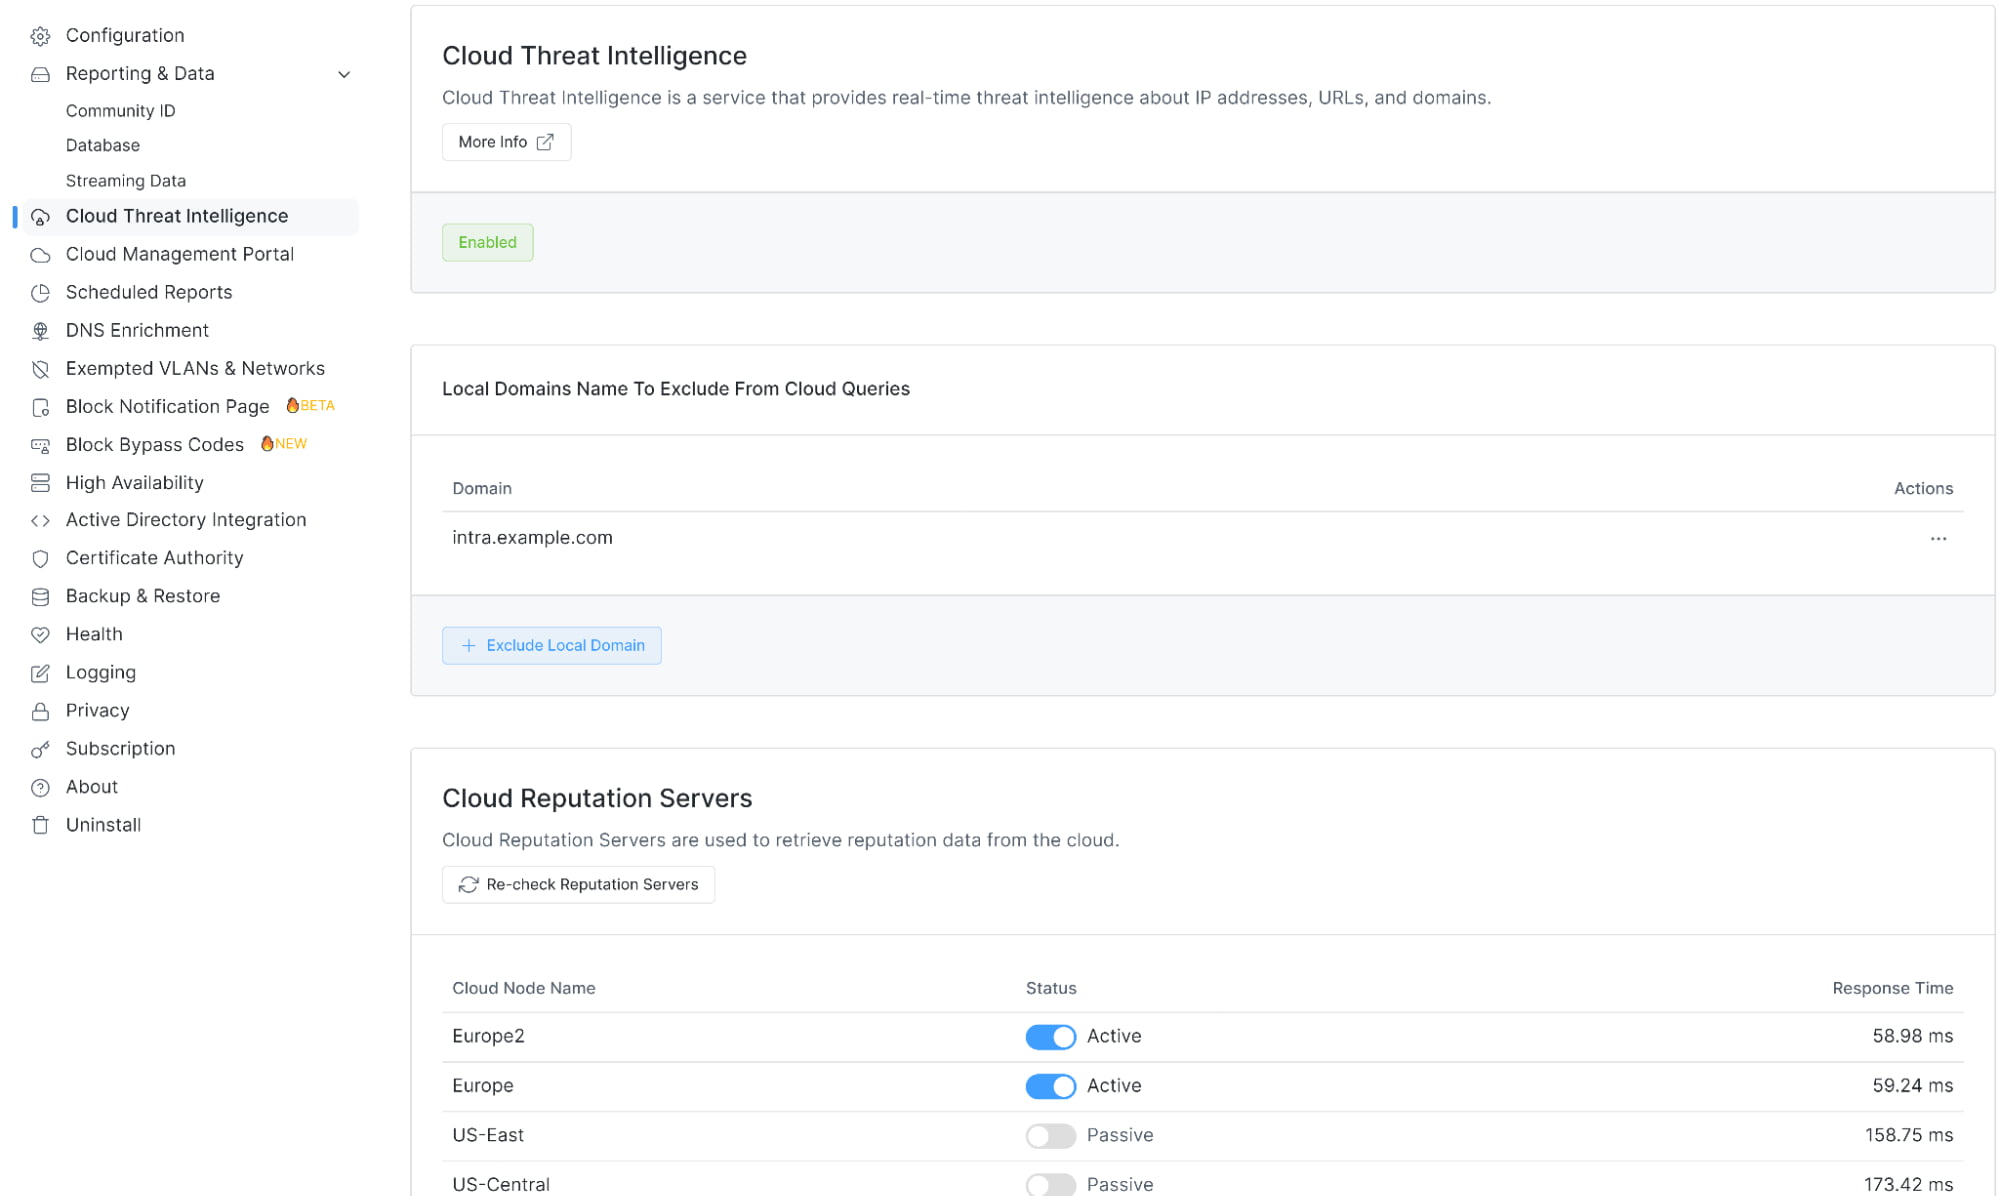This screenshot has width=1999, height=1196.
Task: Click the Exempted VLANs & Networks shield icon
Action: click(x=40, y=369)
